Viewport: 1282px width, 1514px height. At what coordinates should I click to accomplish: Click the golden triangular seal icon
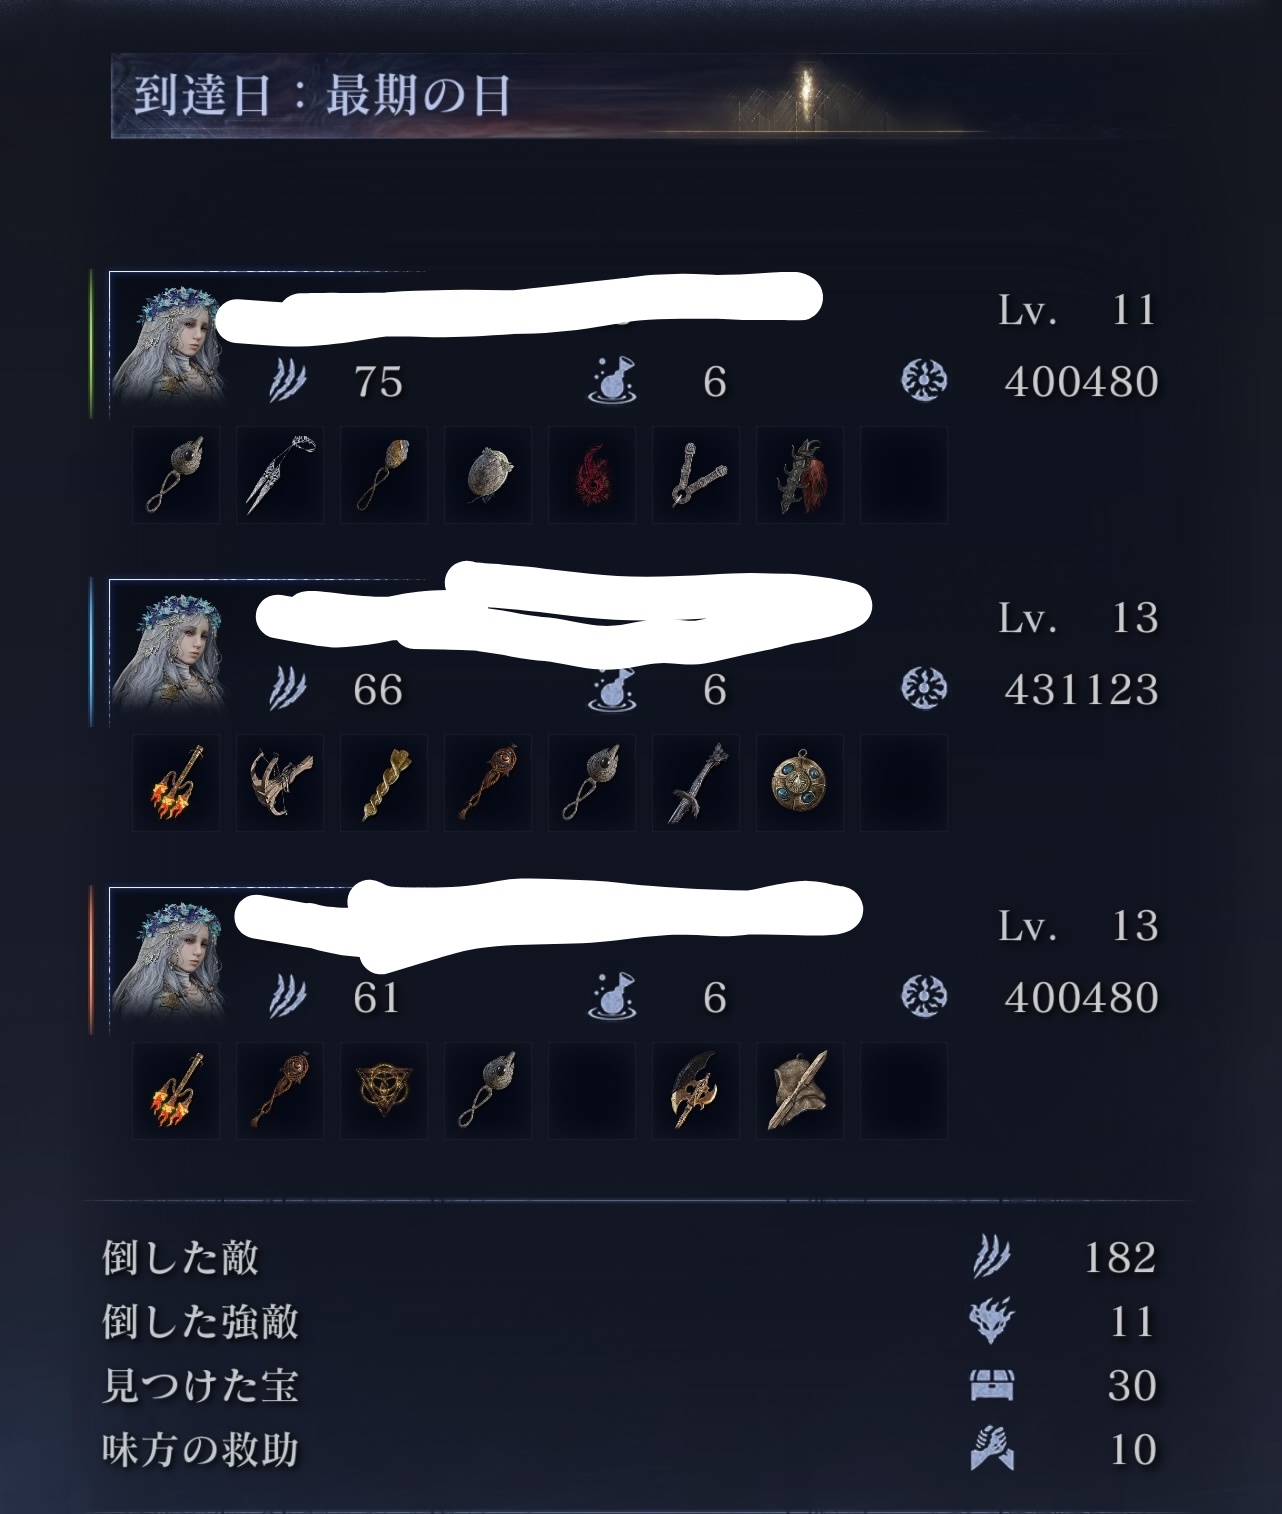[x=384, y=1091]
